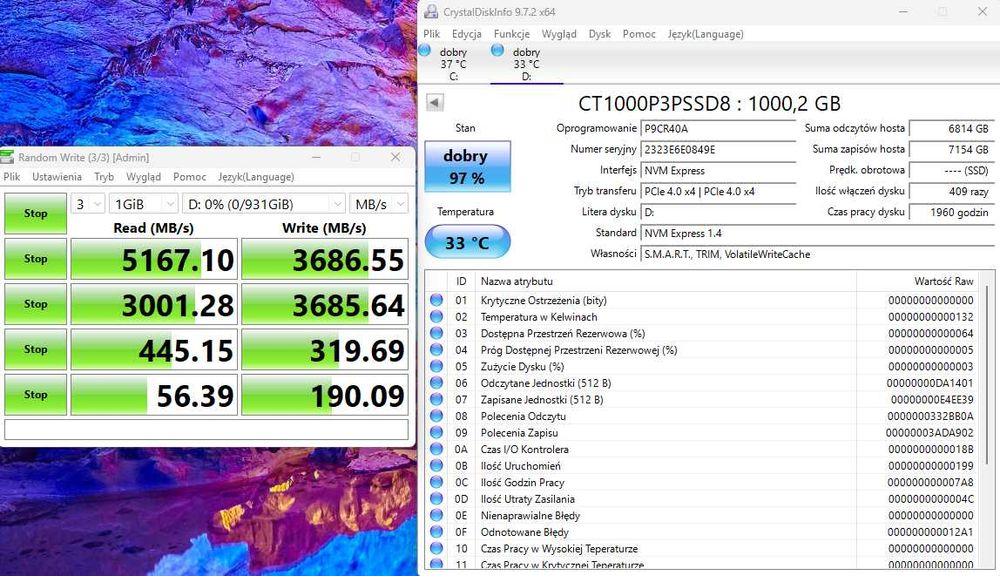Click the status orb of attribute 0C

(436, 482)
